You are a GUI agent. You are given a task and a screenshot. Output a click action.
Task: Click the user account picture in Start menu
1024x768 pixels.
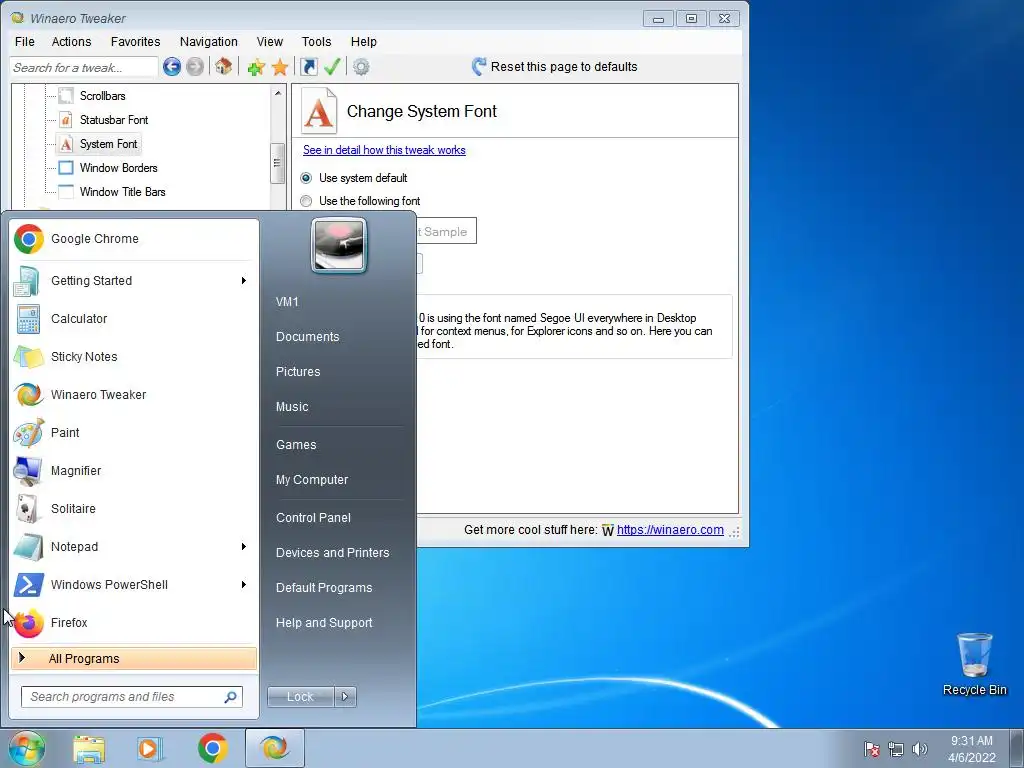pyautogui.click(x=339, y=245)
